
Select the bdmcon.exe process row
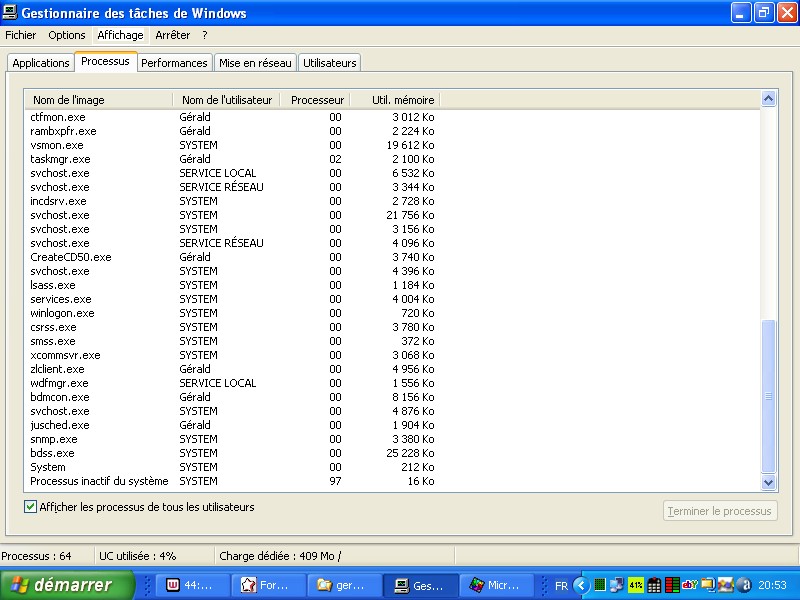click(232, 397)
